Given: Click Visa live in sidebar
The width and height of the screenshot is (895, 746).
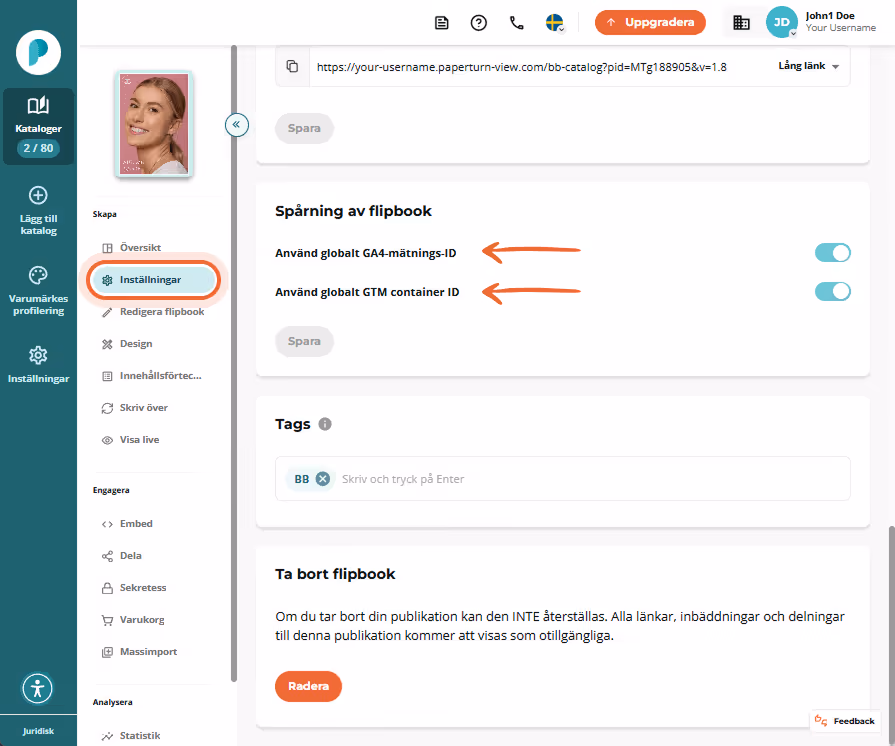Looking at the screenshot, I should coord(130,439).
